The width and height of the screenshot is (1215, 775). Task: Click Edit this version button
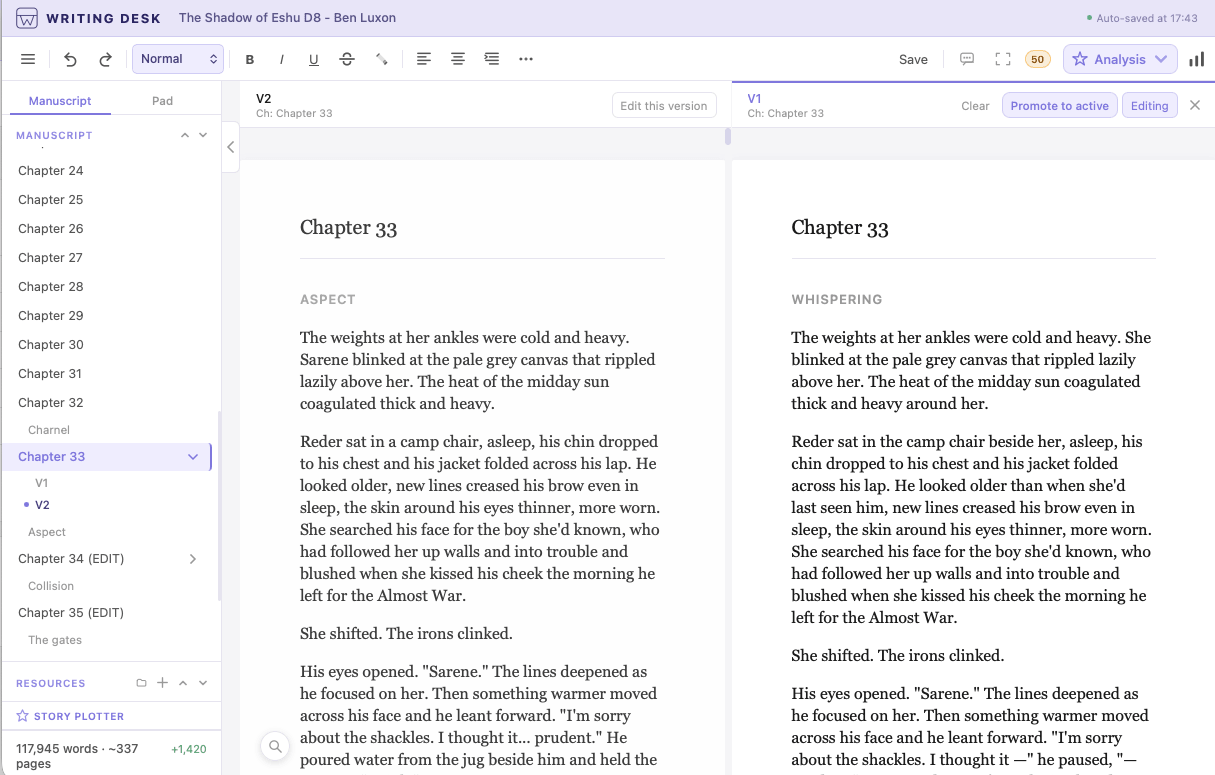(664, 106)
